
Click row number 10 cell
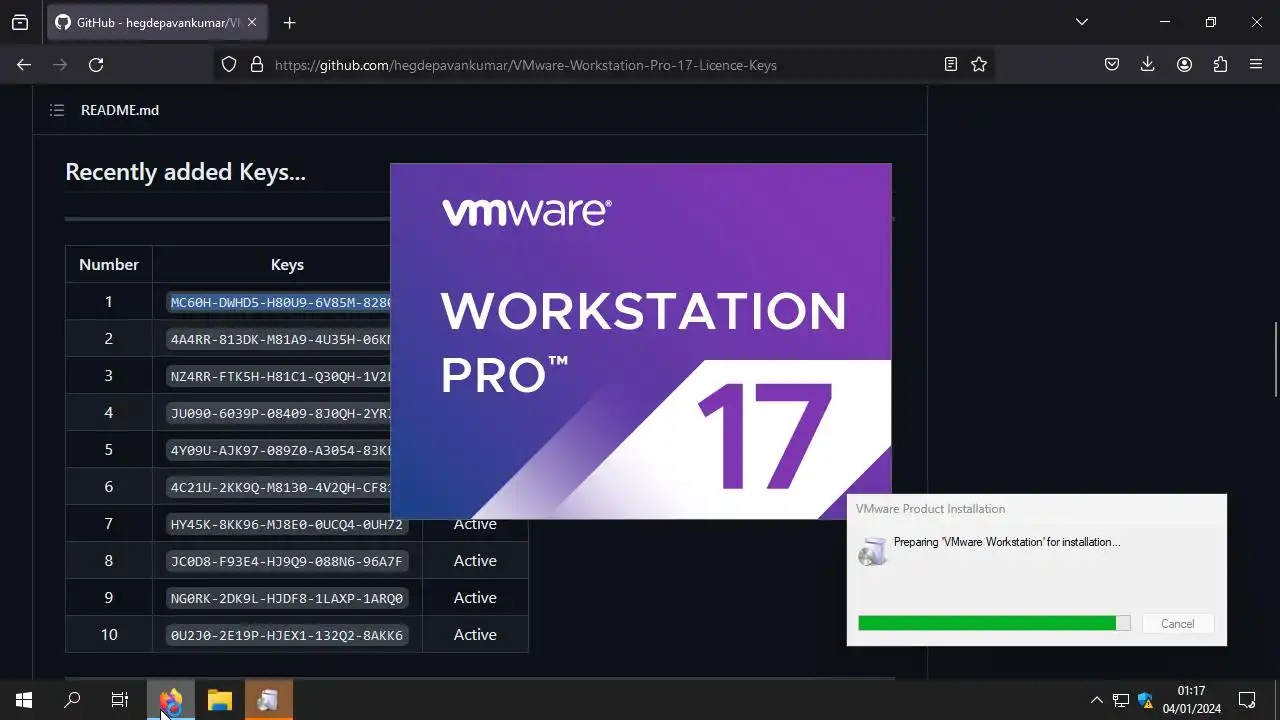click(109, 634)
